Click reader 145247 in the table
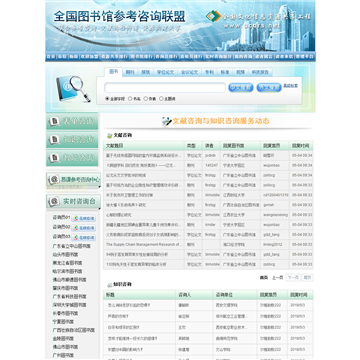 211,165
